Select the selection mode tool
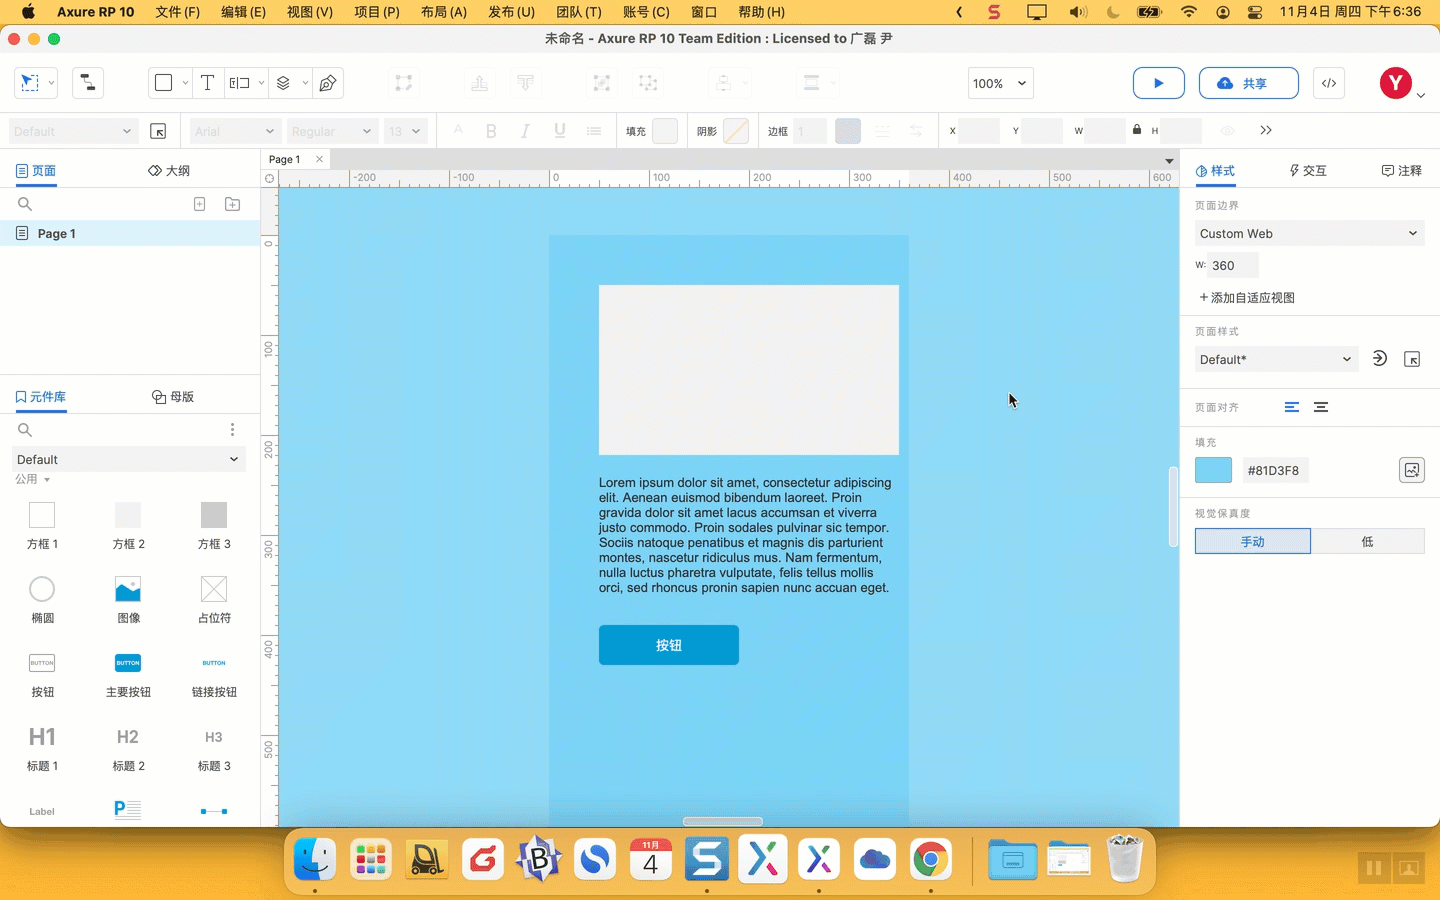1440x900 pixels. pyautogui.click(x=30, y=83)
